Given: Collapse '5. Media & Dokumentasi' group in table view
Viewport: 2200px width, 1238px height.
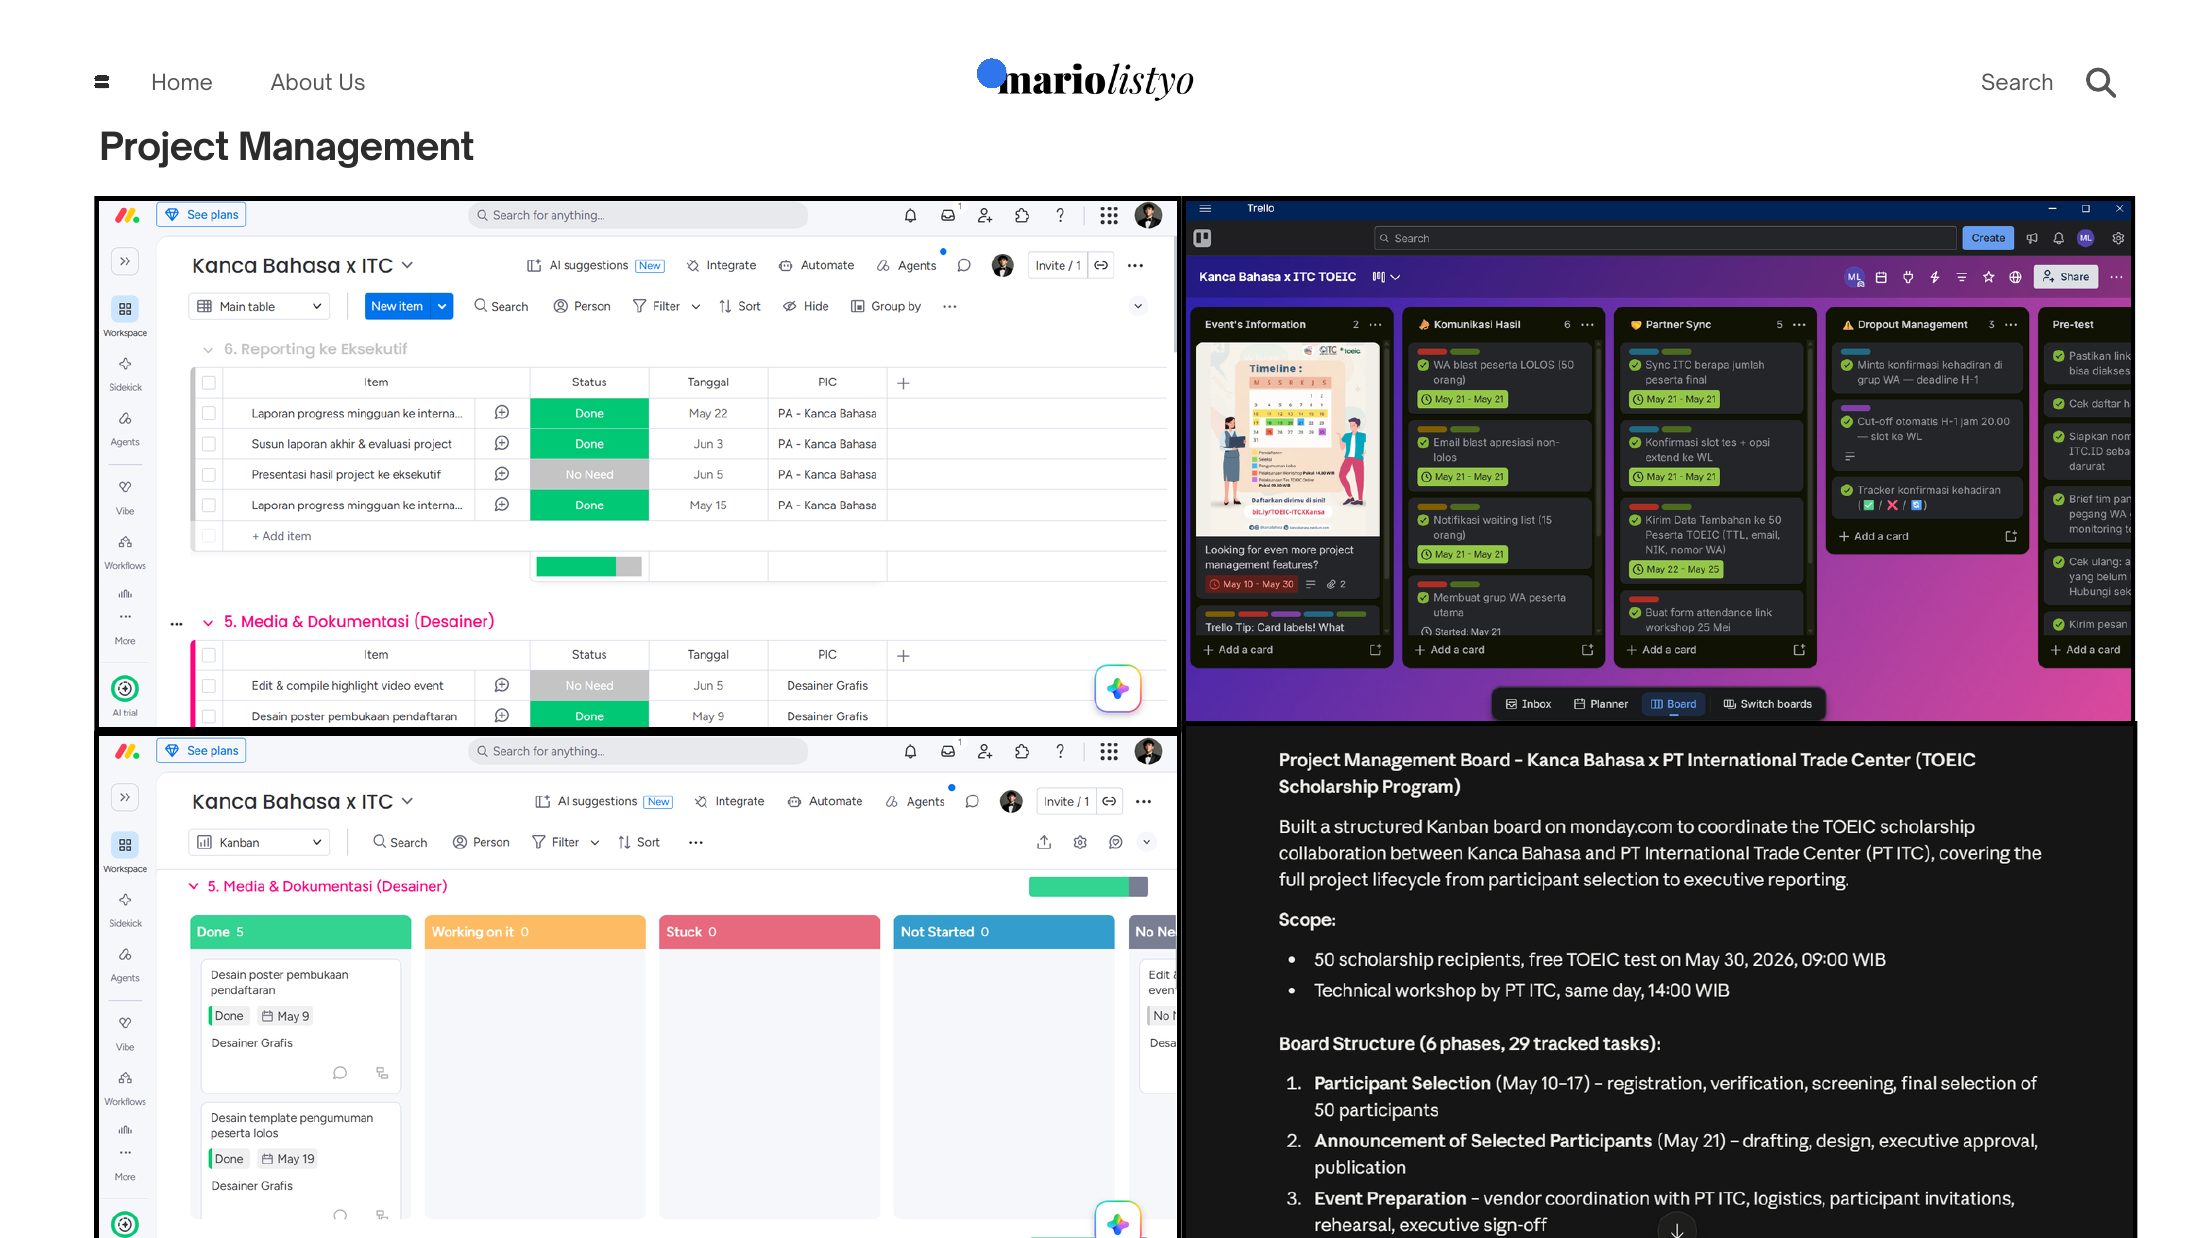Looking at the screenshot, I should (x=208, y=622).
